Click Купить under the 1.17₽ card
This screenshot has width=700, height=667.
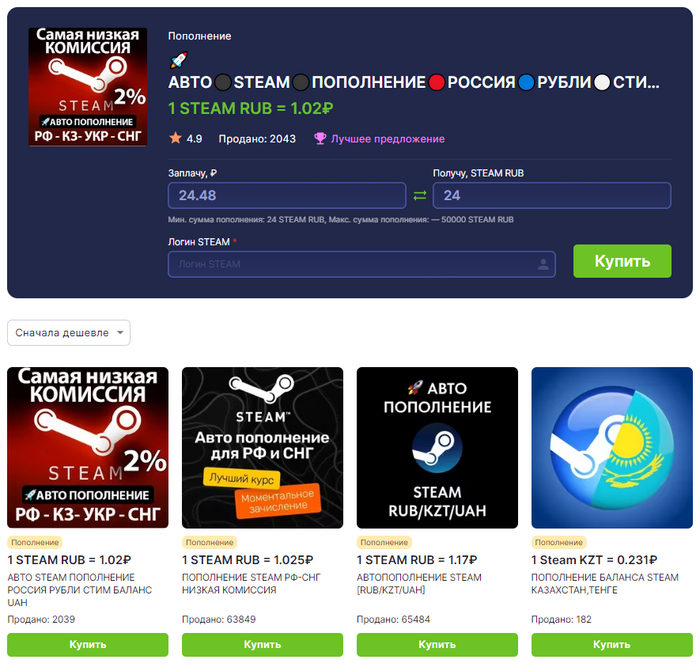(437, 644)
